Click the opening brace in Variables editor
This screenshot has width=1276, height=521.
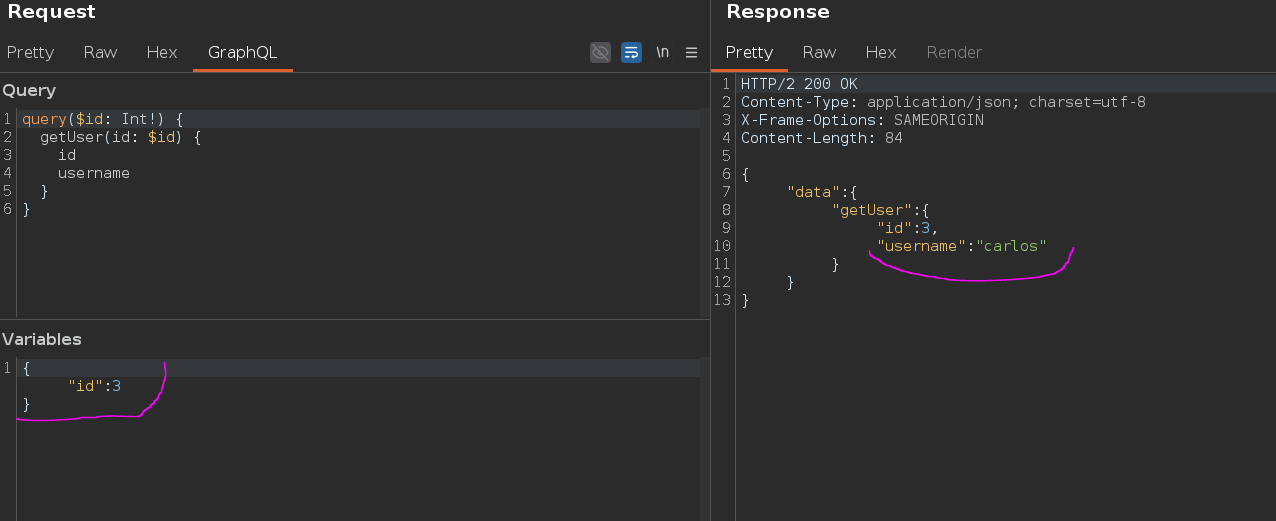pyautogui.click(x=26, y=368)
